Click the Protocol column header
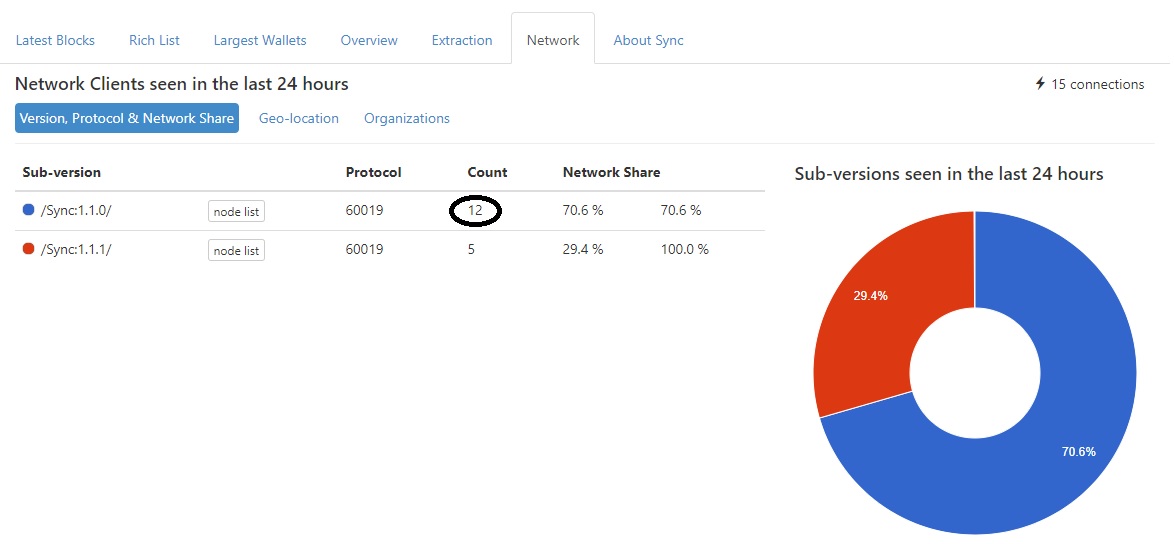The height and width of the screenshot is (544, 1174). [374, 172]
